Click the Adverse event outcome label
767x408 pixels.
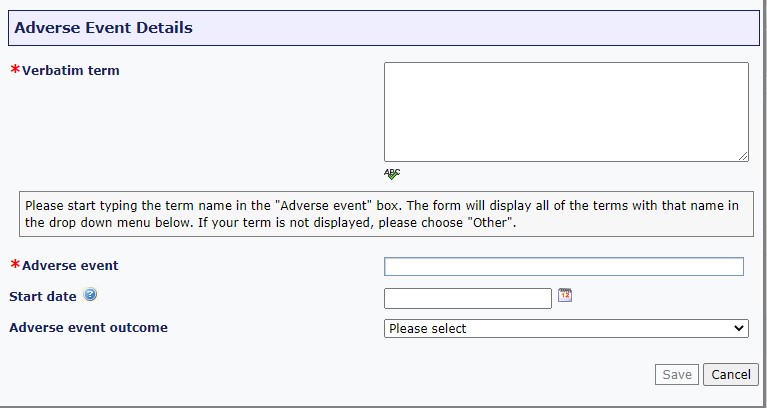coord(88,327)
